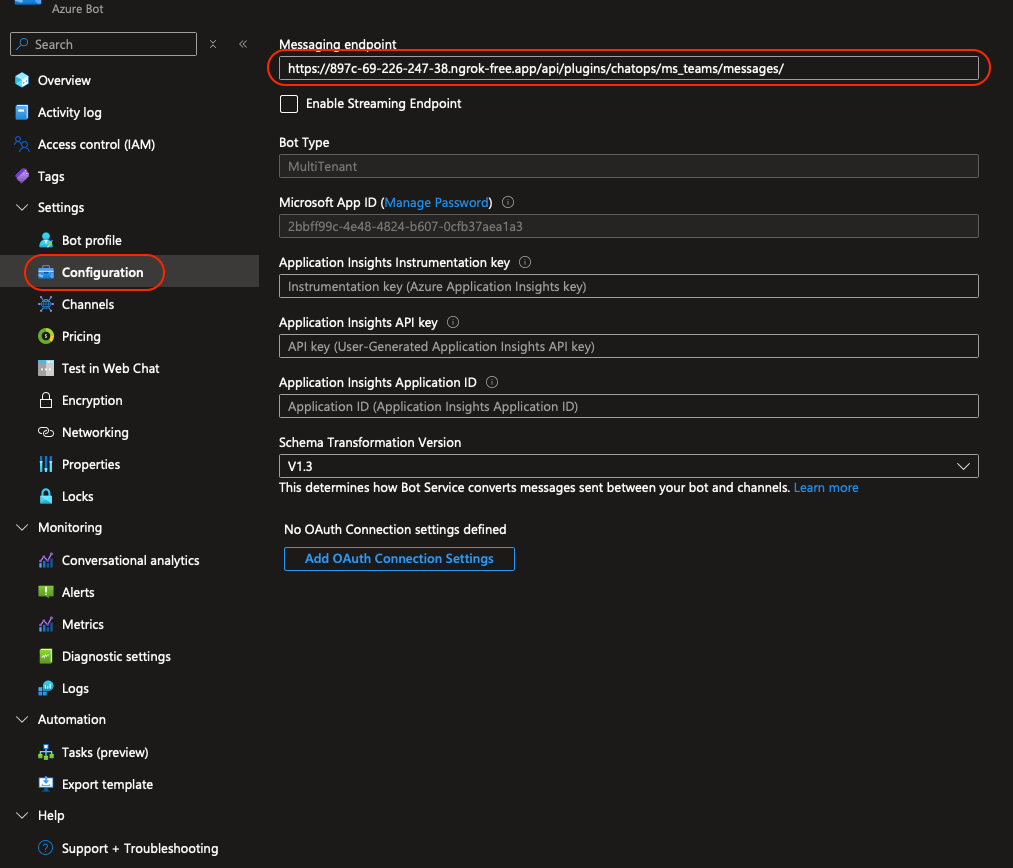Select the Channels menu entry
This screenshot has width=1013, height=868.
pyautogui.click(x=88, y=304)
